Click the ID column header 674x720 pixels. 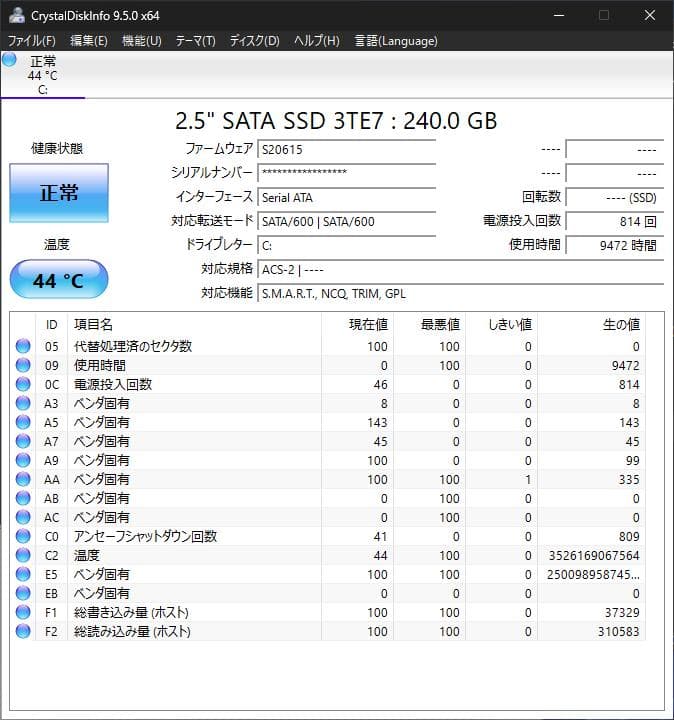(51, 325)
